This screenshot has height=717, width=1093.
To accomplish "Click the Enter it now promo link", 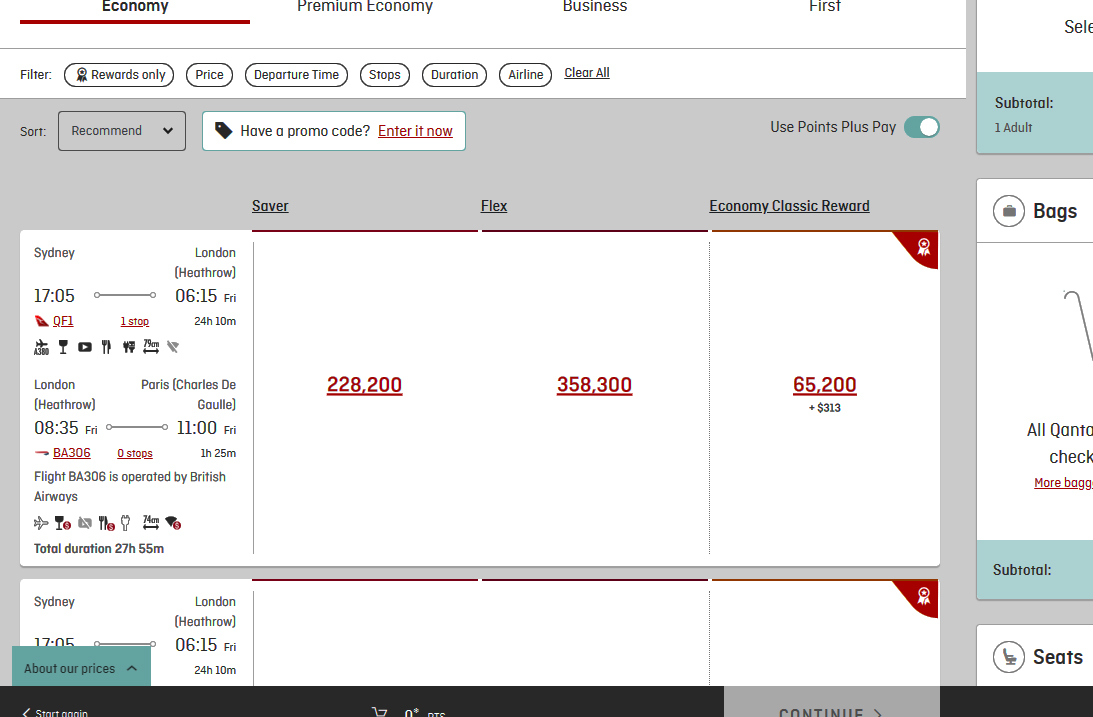I will (x=415, y=131).
